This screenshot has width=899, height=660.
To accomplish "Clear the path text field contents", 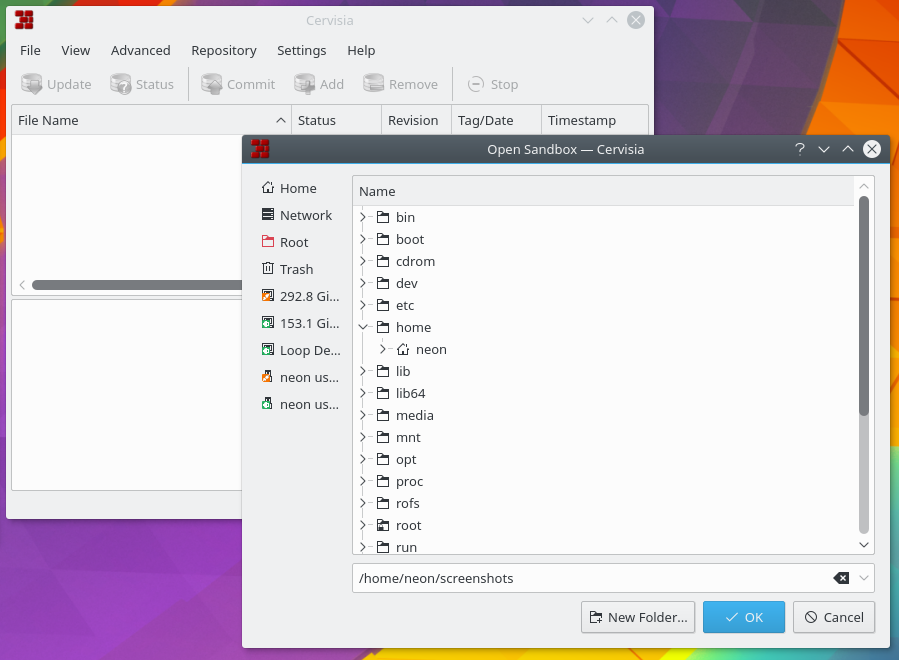I will point(841,578).
